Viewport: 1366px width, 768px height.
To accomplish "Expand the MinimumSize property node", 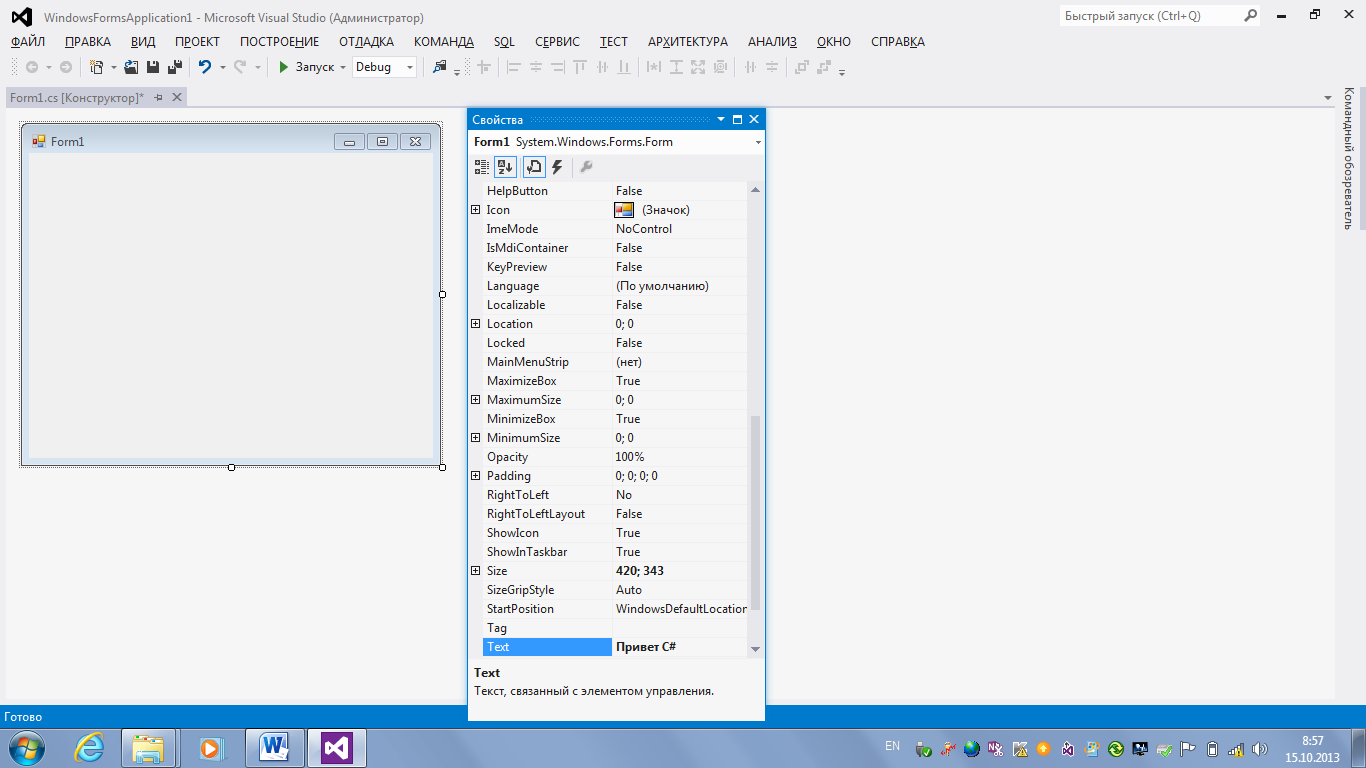I will click(476, 438).
